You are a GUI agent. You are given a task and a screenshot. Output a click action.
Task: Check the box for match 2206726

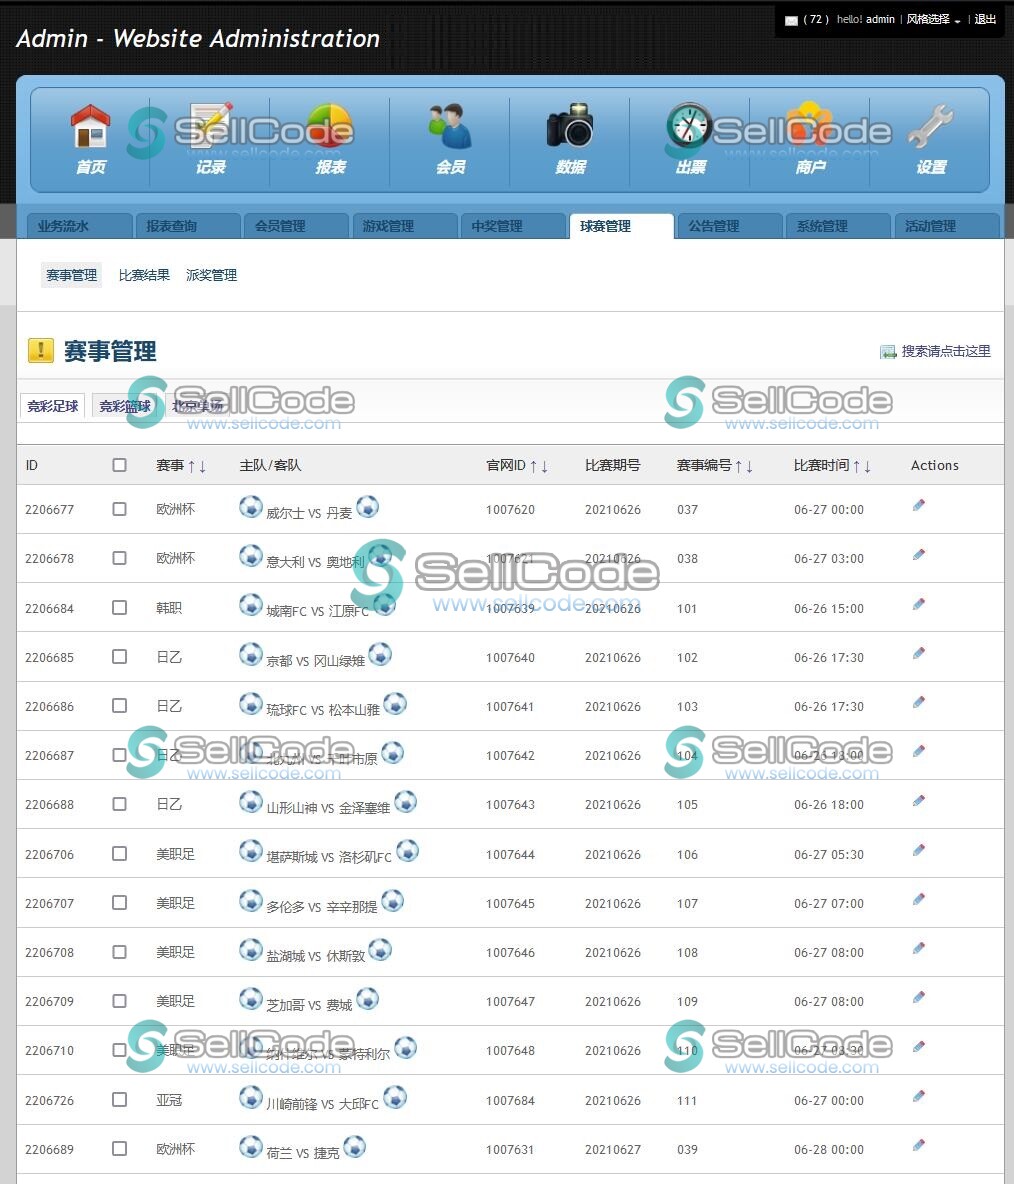click(119, 1099)
